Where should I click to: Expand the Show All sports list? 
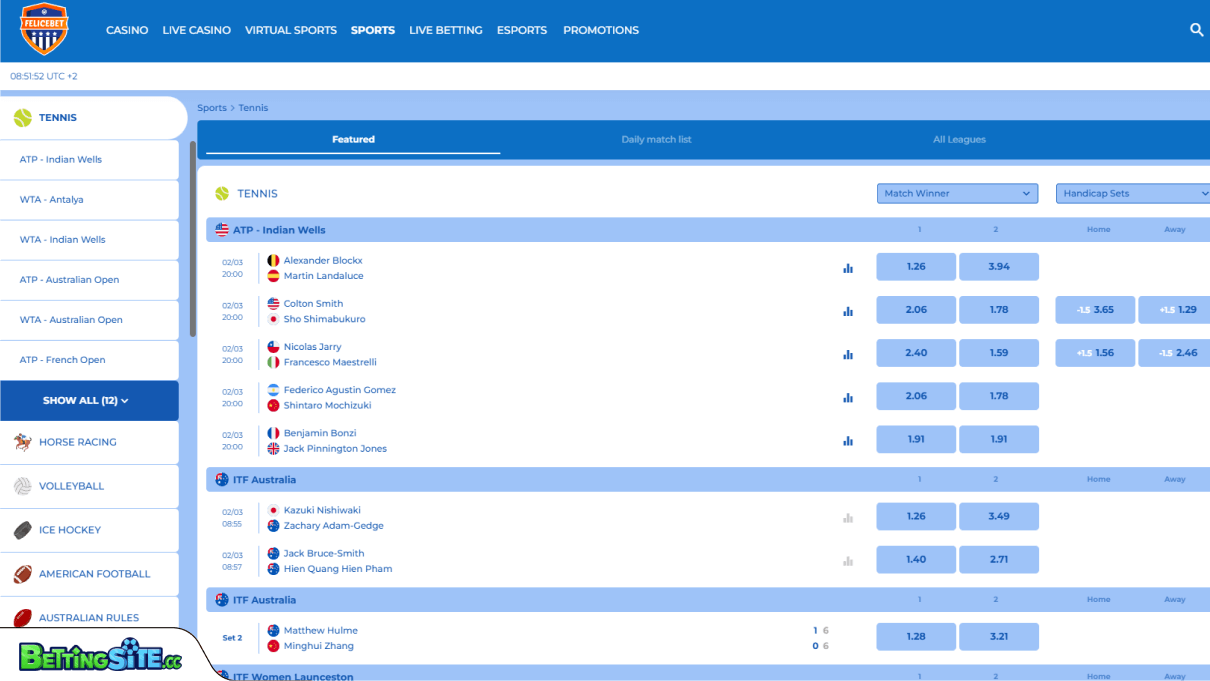pyautogui.click(x=90, y=400)
